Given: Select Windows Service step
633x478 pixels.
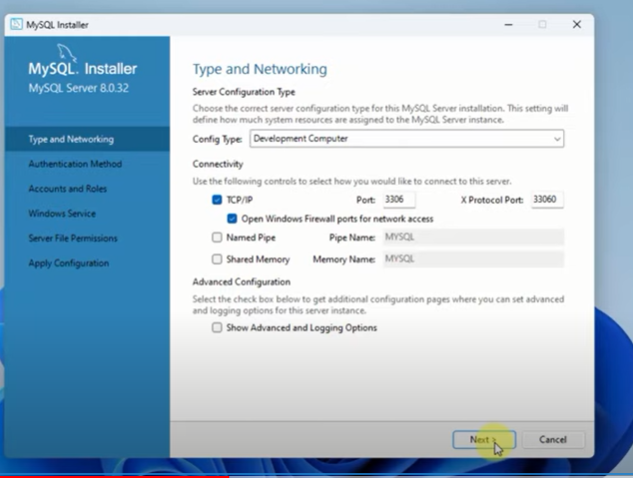Looking at the screenshot, I should coord(62,214).
